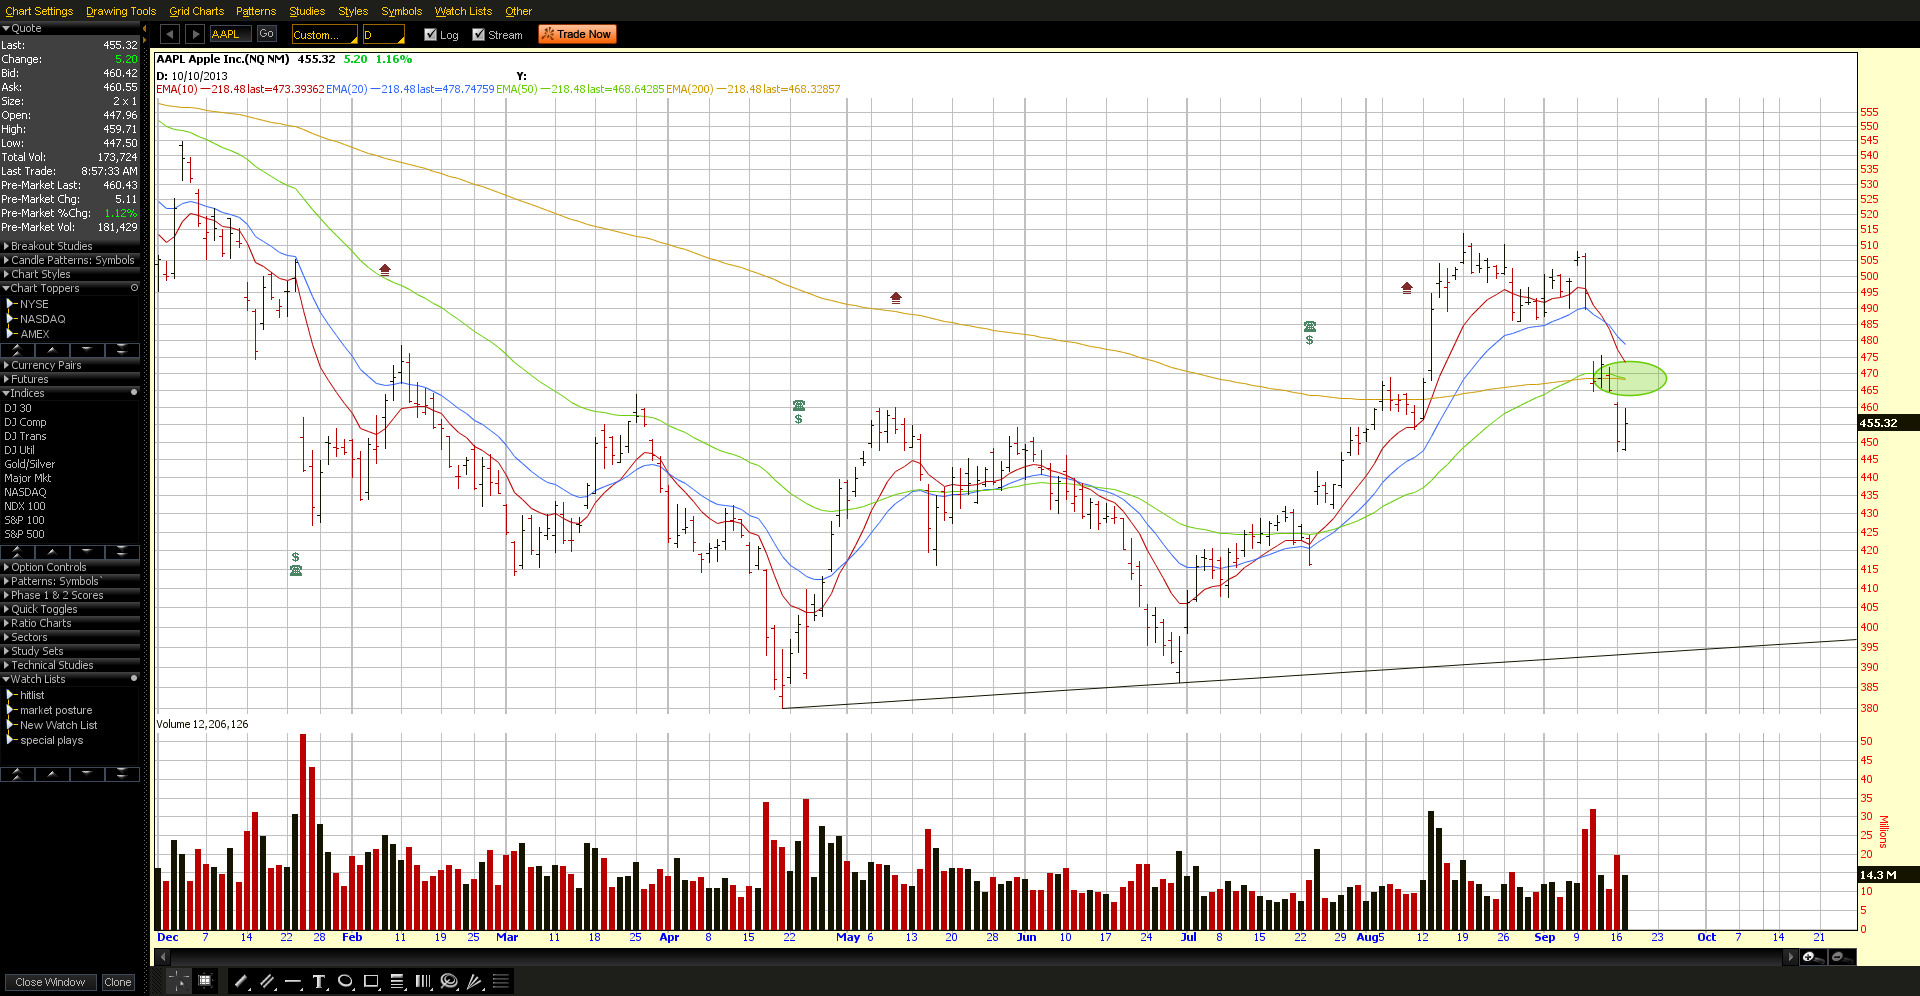Select the horizontal line drawing tool
Image resolution: width=1920 pixels, height=996 pixels.
tap(293, 981)
